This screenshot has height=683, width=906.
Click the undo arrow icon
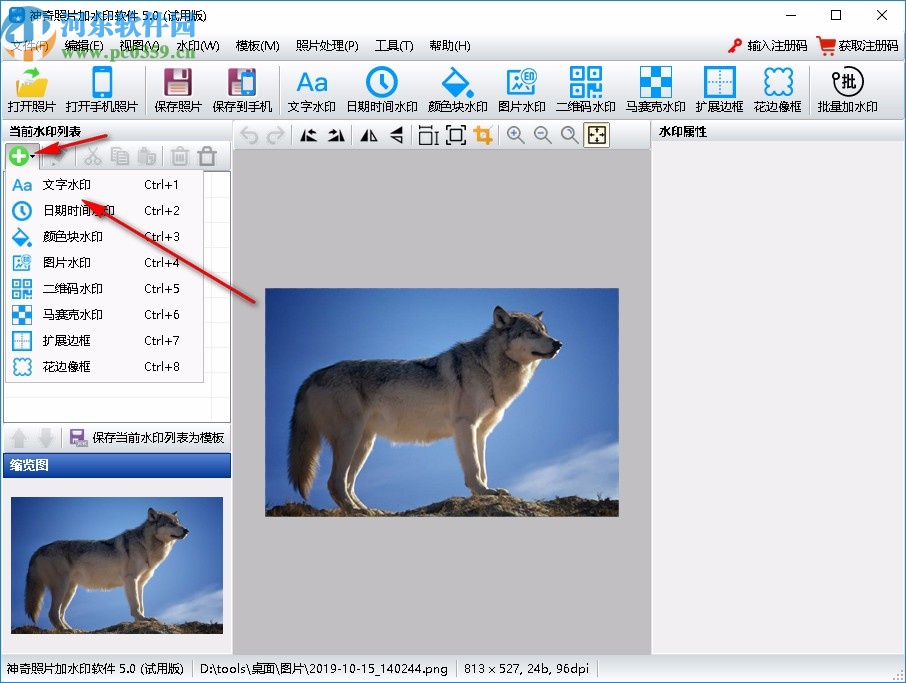click(249, 135)
